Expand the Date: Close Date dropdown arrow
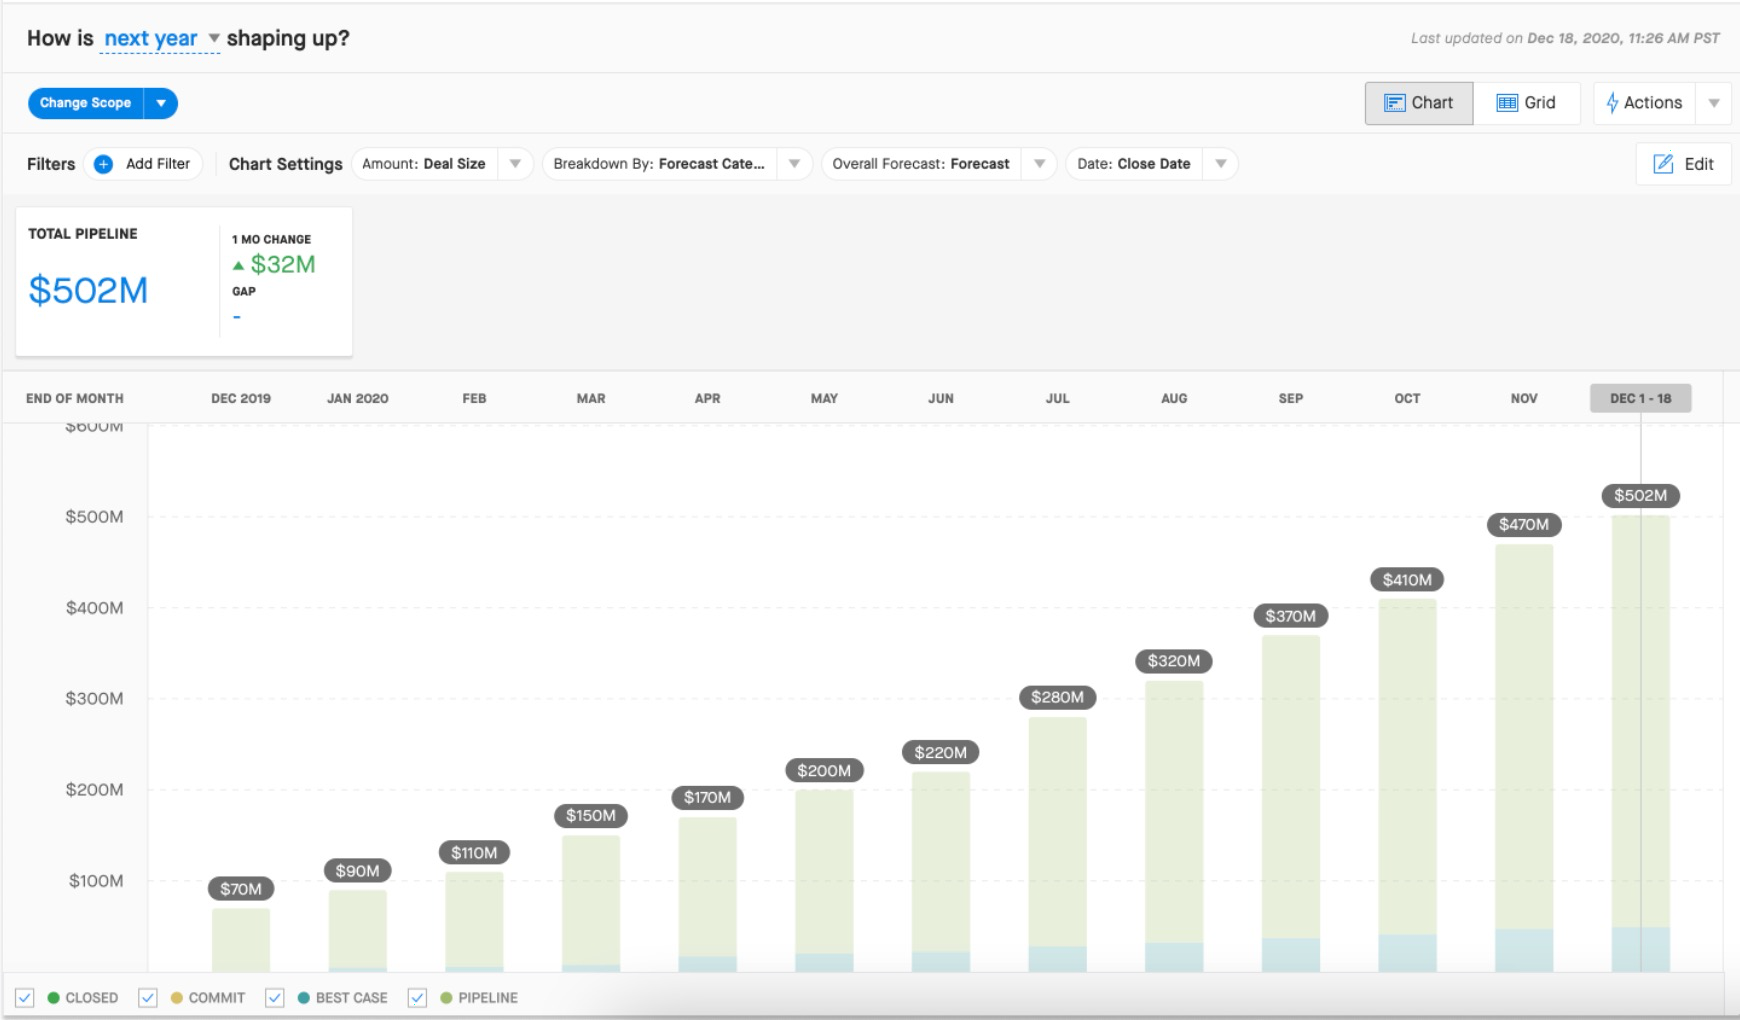This screenshot has width=1740, height=1020. point(1221,164)
